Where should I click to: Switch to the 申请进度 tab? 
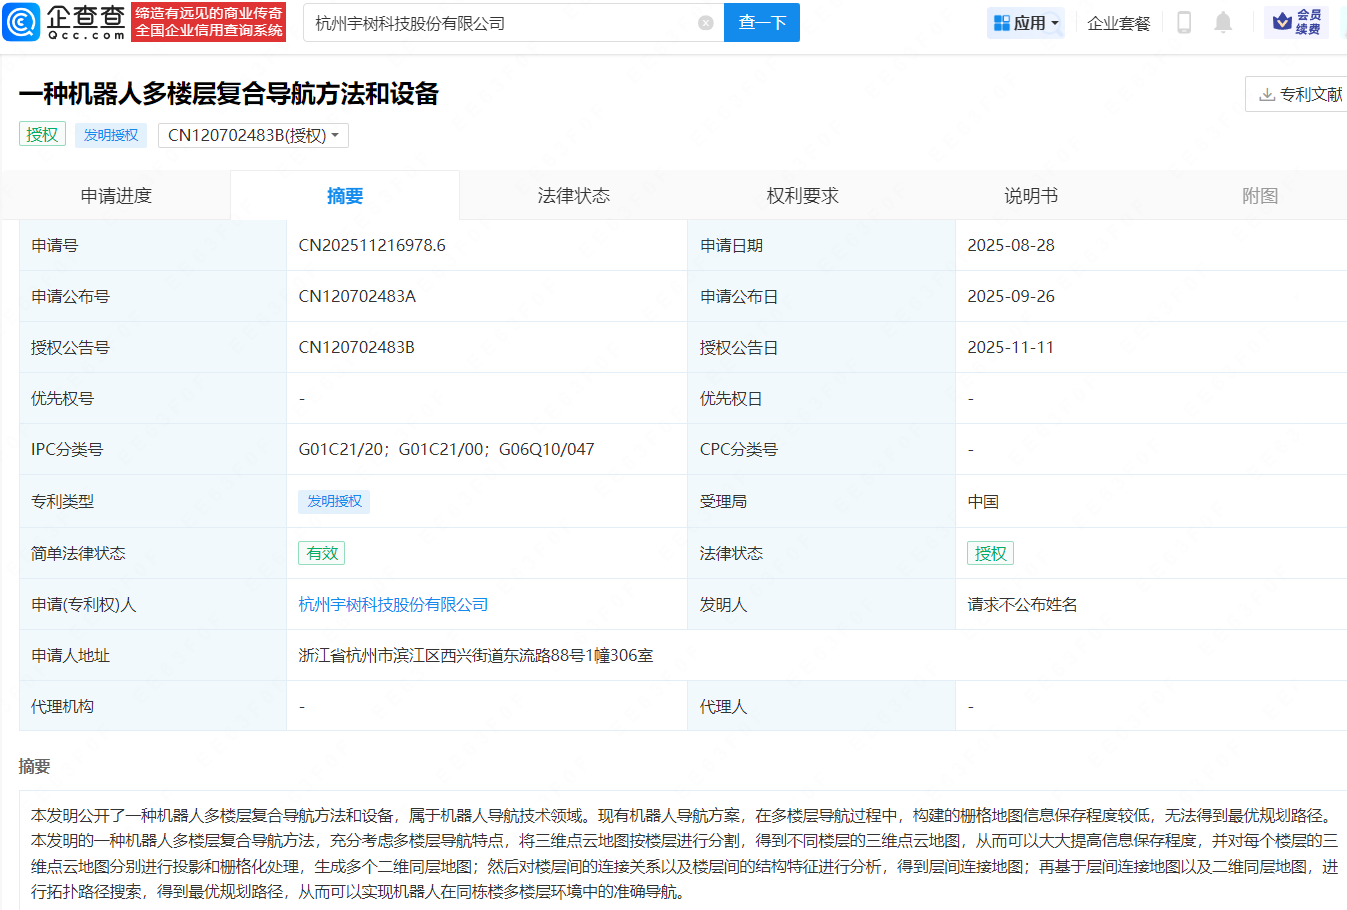(x=116, y=196)
